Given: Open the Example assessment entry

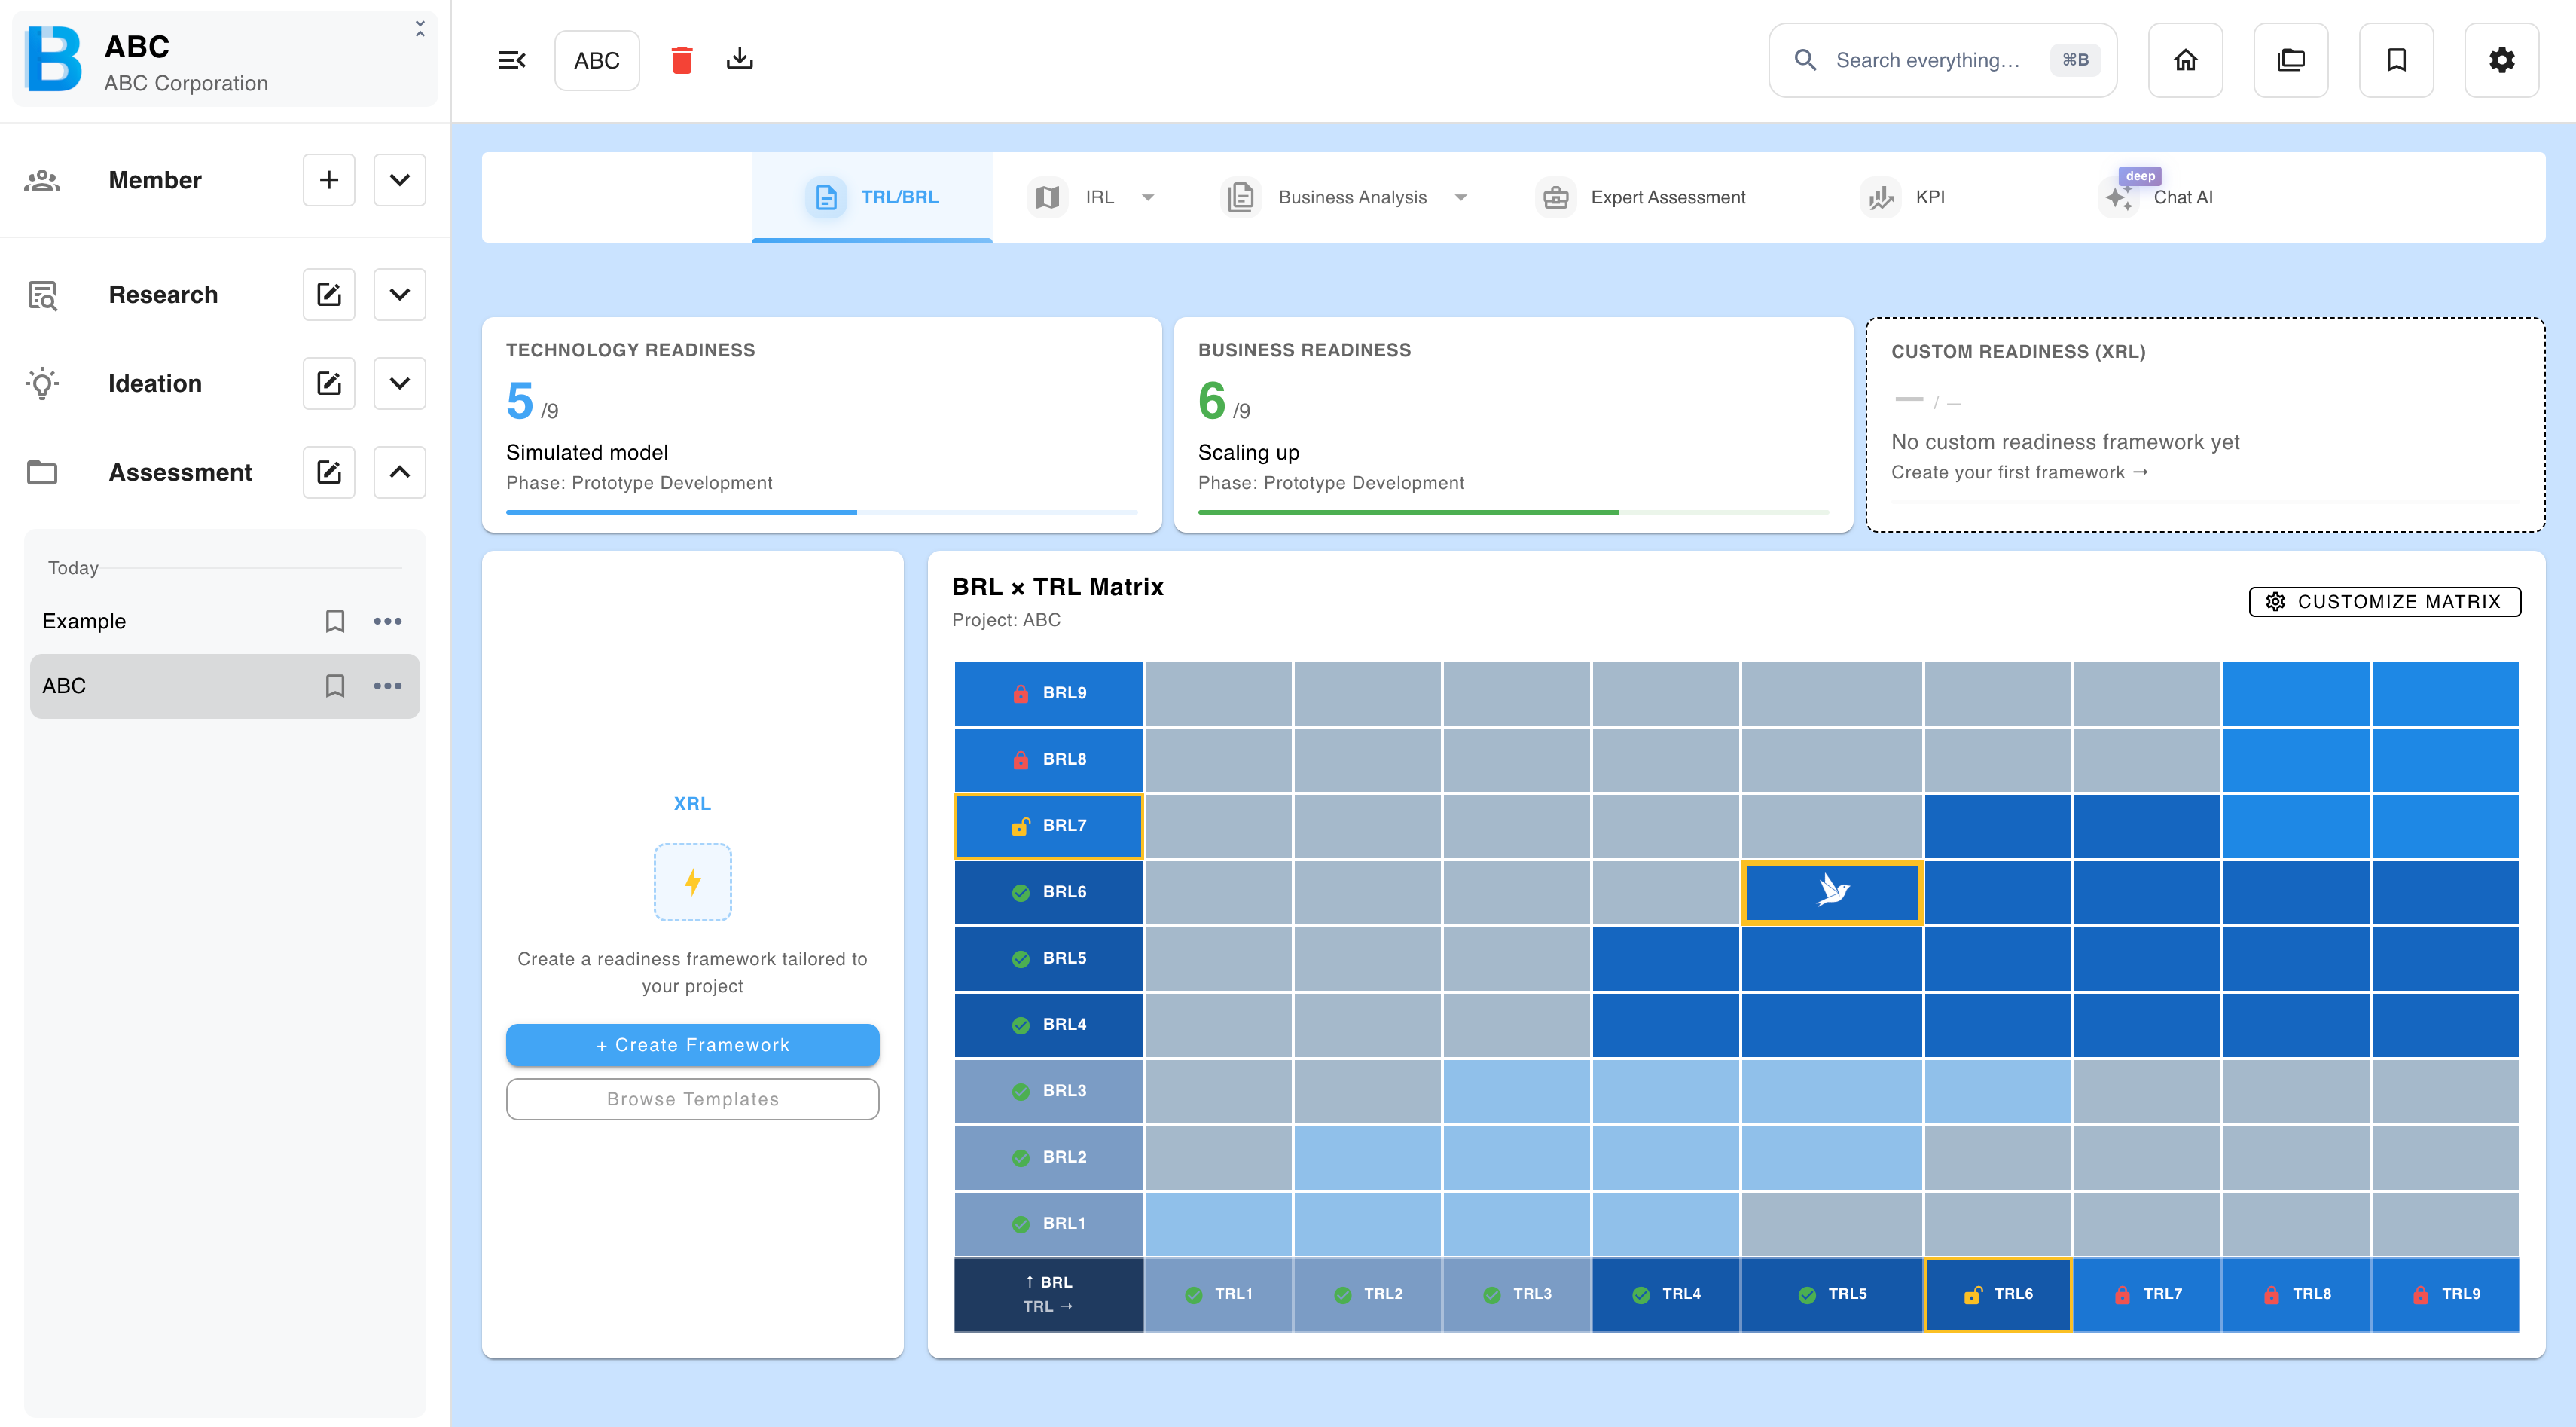Looking at the screenshot, I should coord(225,621).
